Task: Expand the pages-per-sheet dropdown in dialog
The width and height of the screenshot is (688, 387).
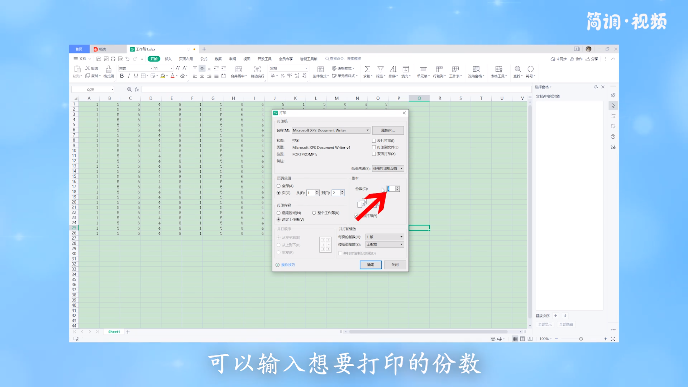Action: pos(384,236)
